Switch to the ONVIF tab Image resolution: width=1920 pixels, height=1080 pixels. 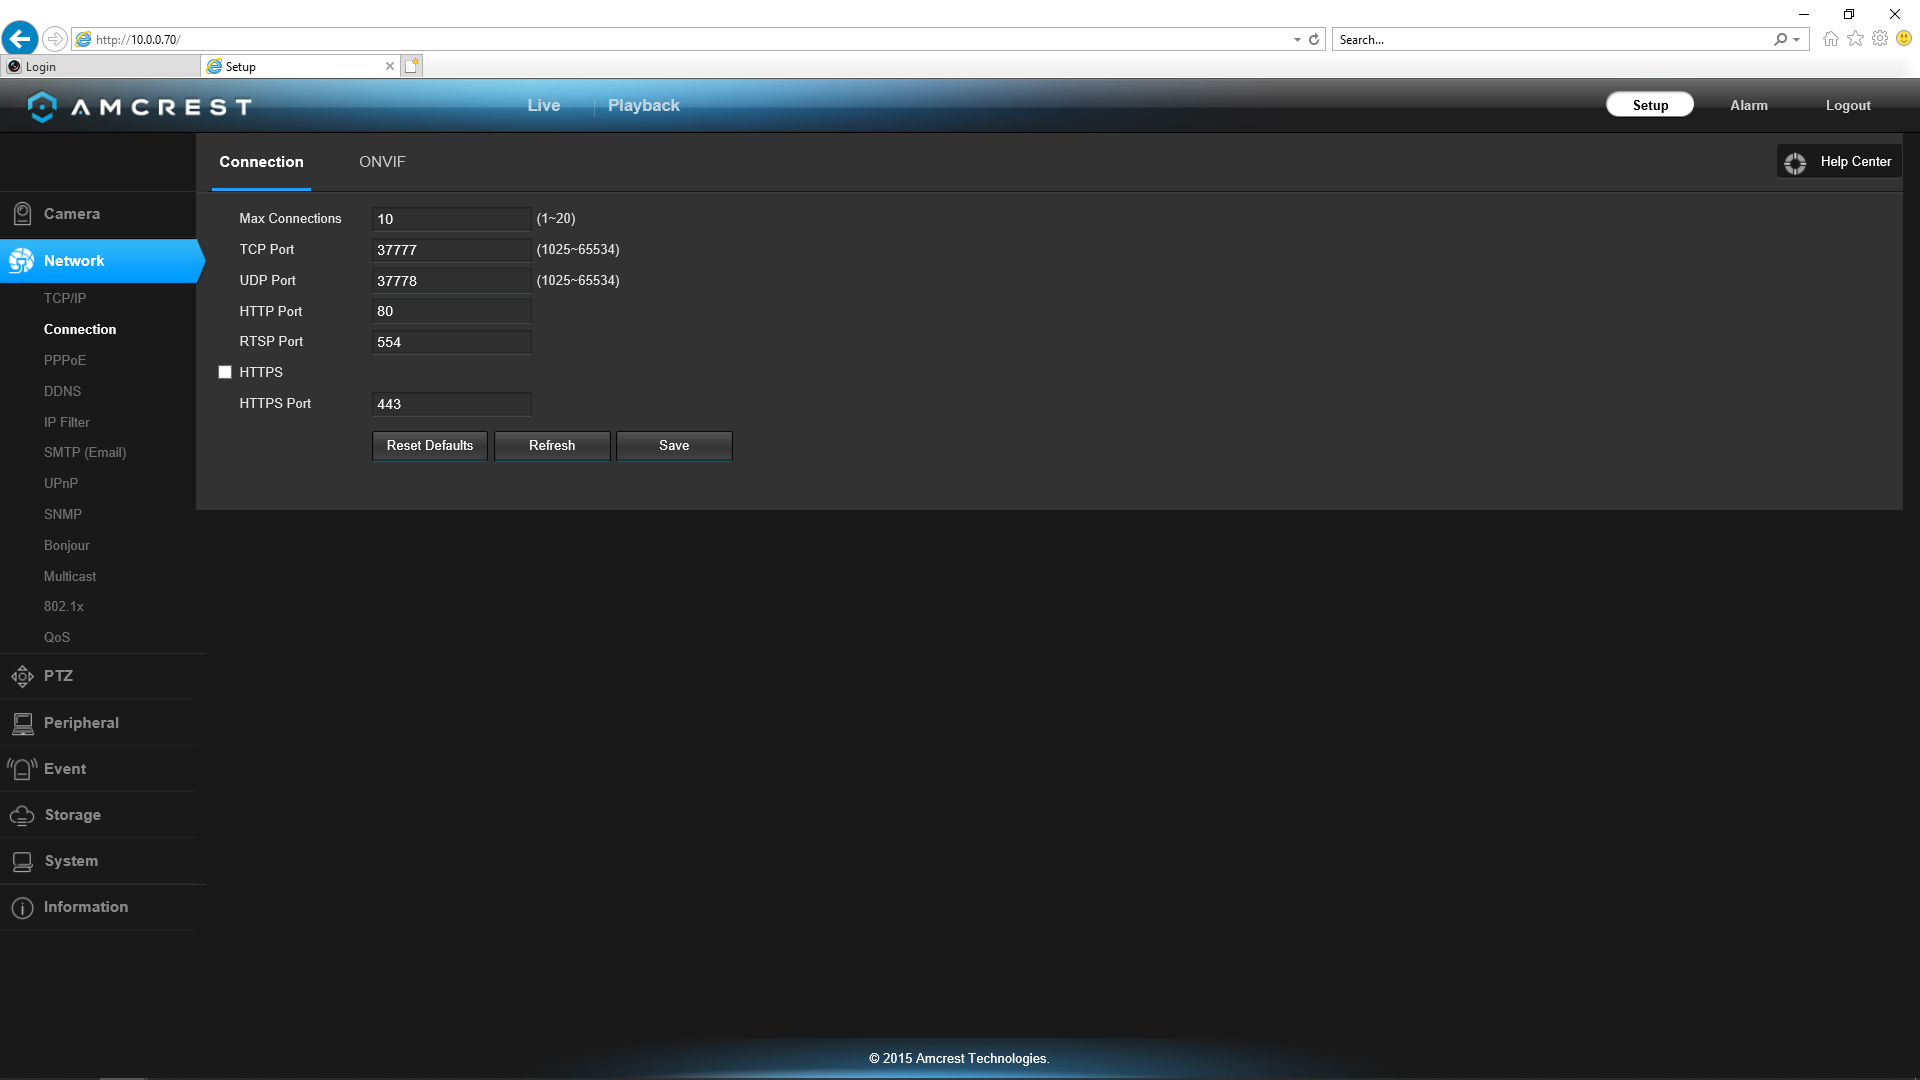(x=382, y=162)
